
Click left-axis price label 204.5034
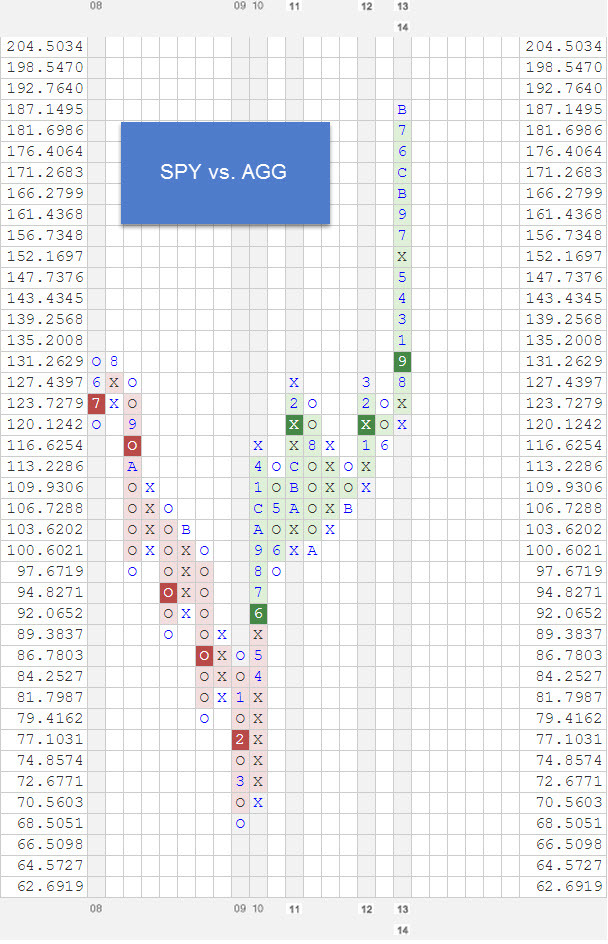(45, 46)
